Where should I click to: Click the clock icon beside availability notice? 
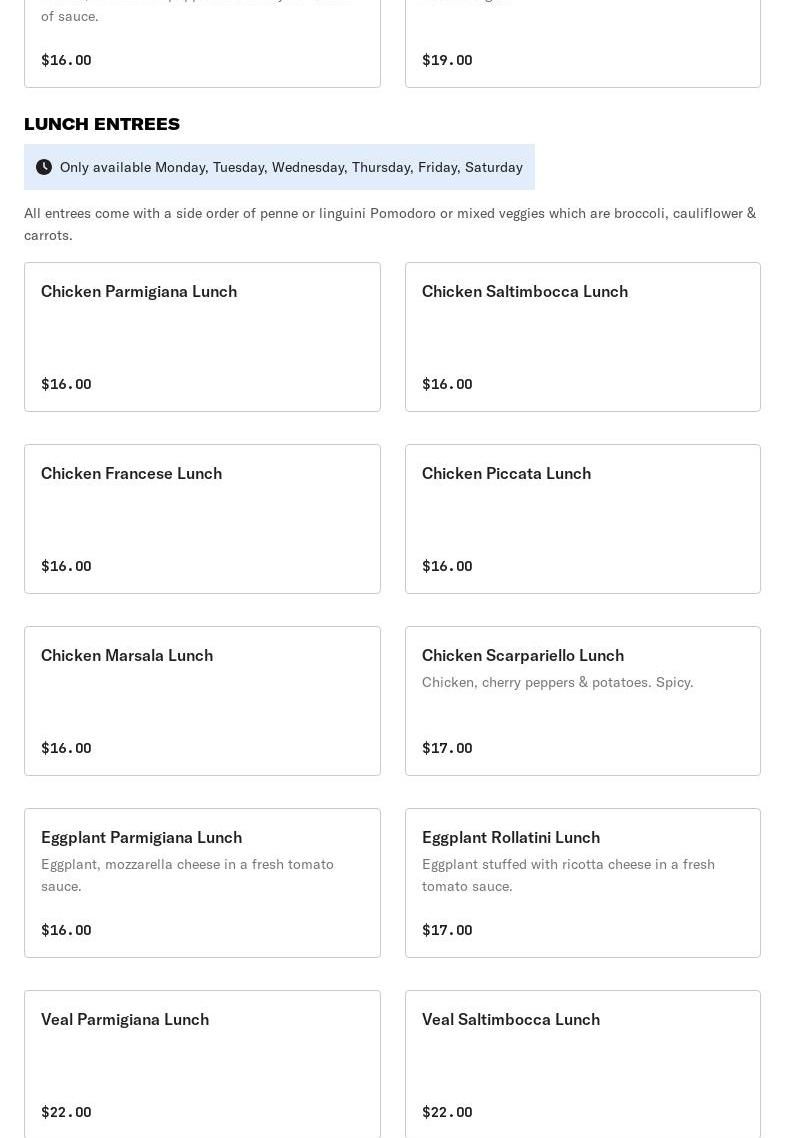[x=44, y=167]
